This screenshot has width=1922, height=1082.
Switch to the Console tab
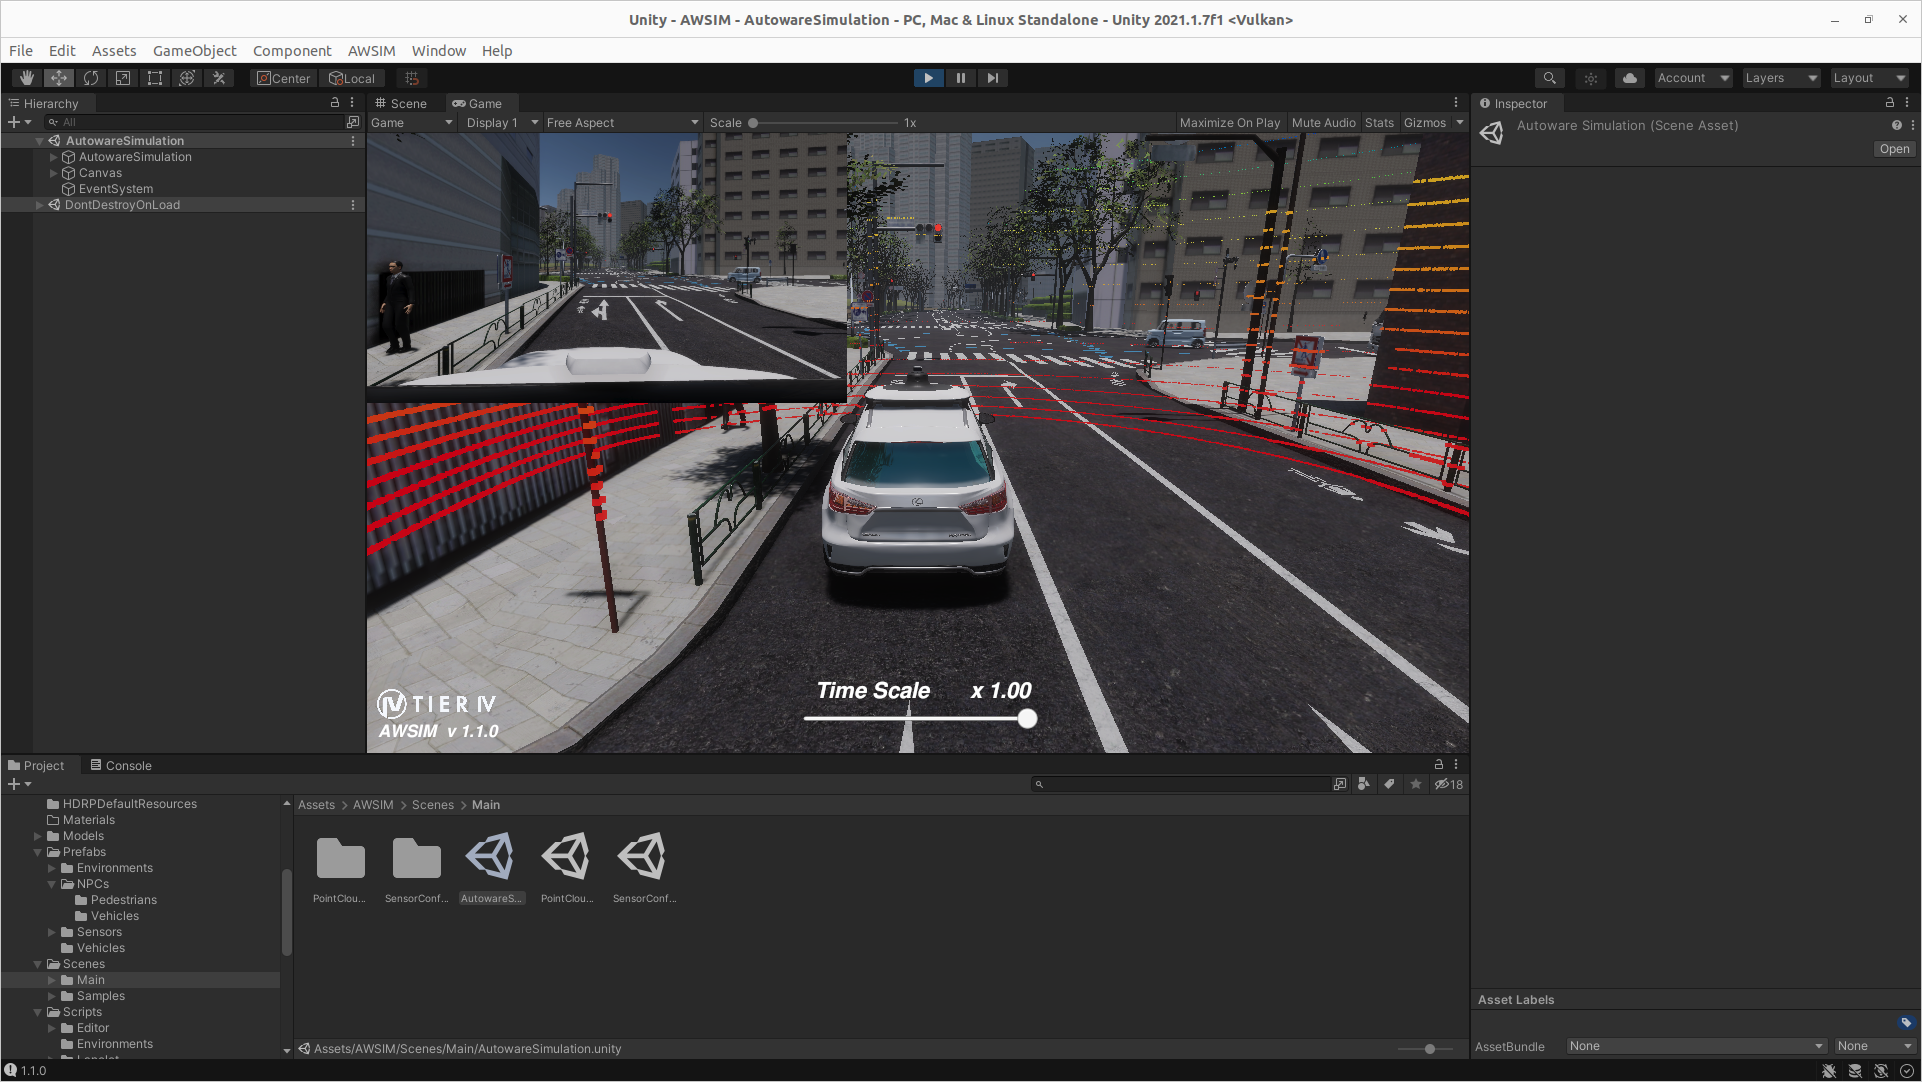coord(121,766)
